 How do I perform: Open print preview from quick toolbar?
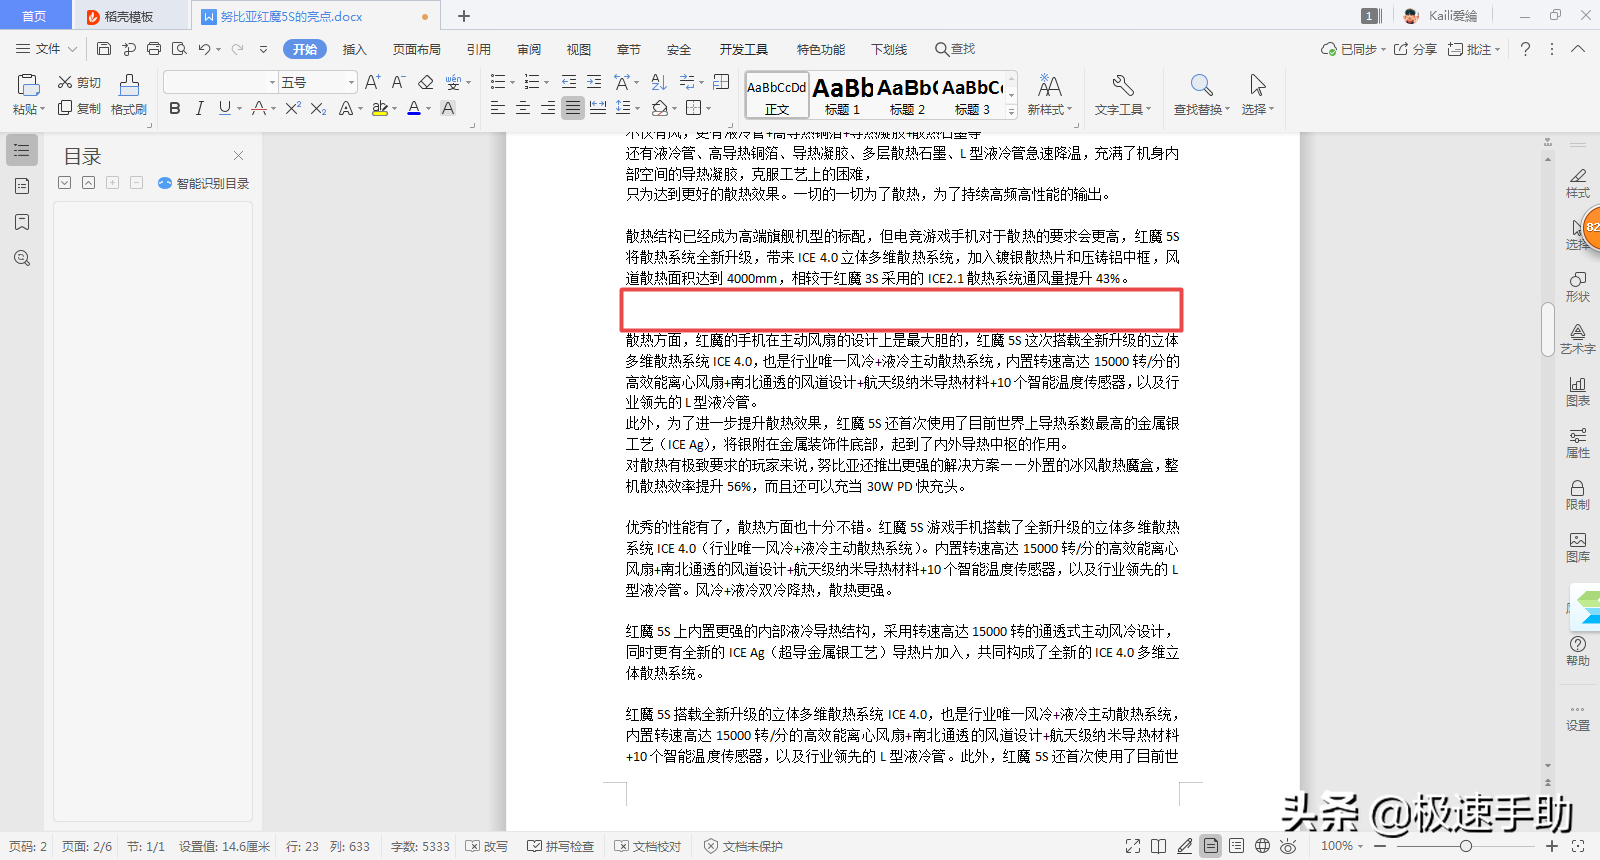pos(179,49)
